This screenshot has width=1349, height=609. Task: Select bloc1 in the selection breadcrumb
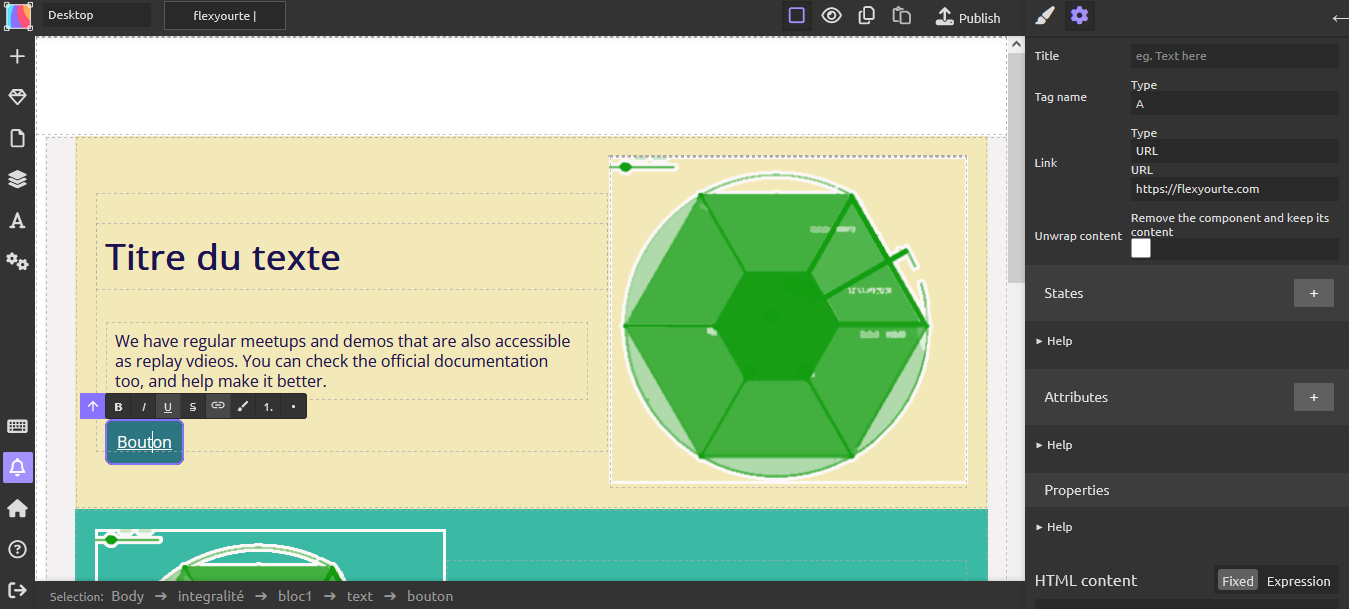[x=296, y=596]
